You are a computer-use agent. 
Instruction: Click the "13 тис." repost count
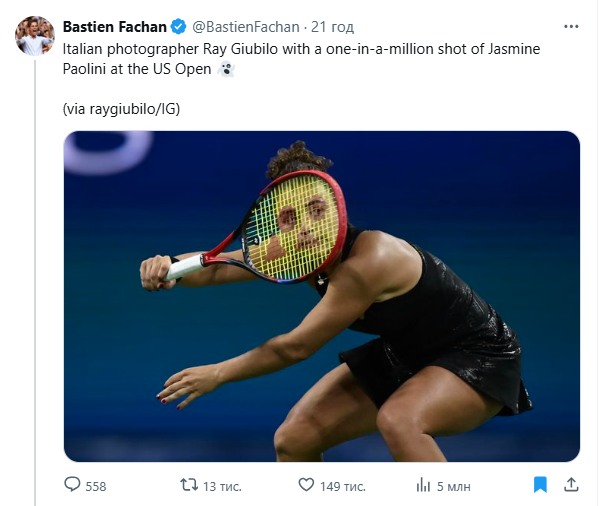point(224,486)
